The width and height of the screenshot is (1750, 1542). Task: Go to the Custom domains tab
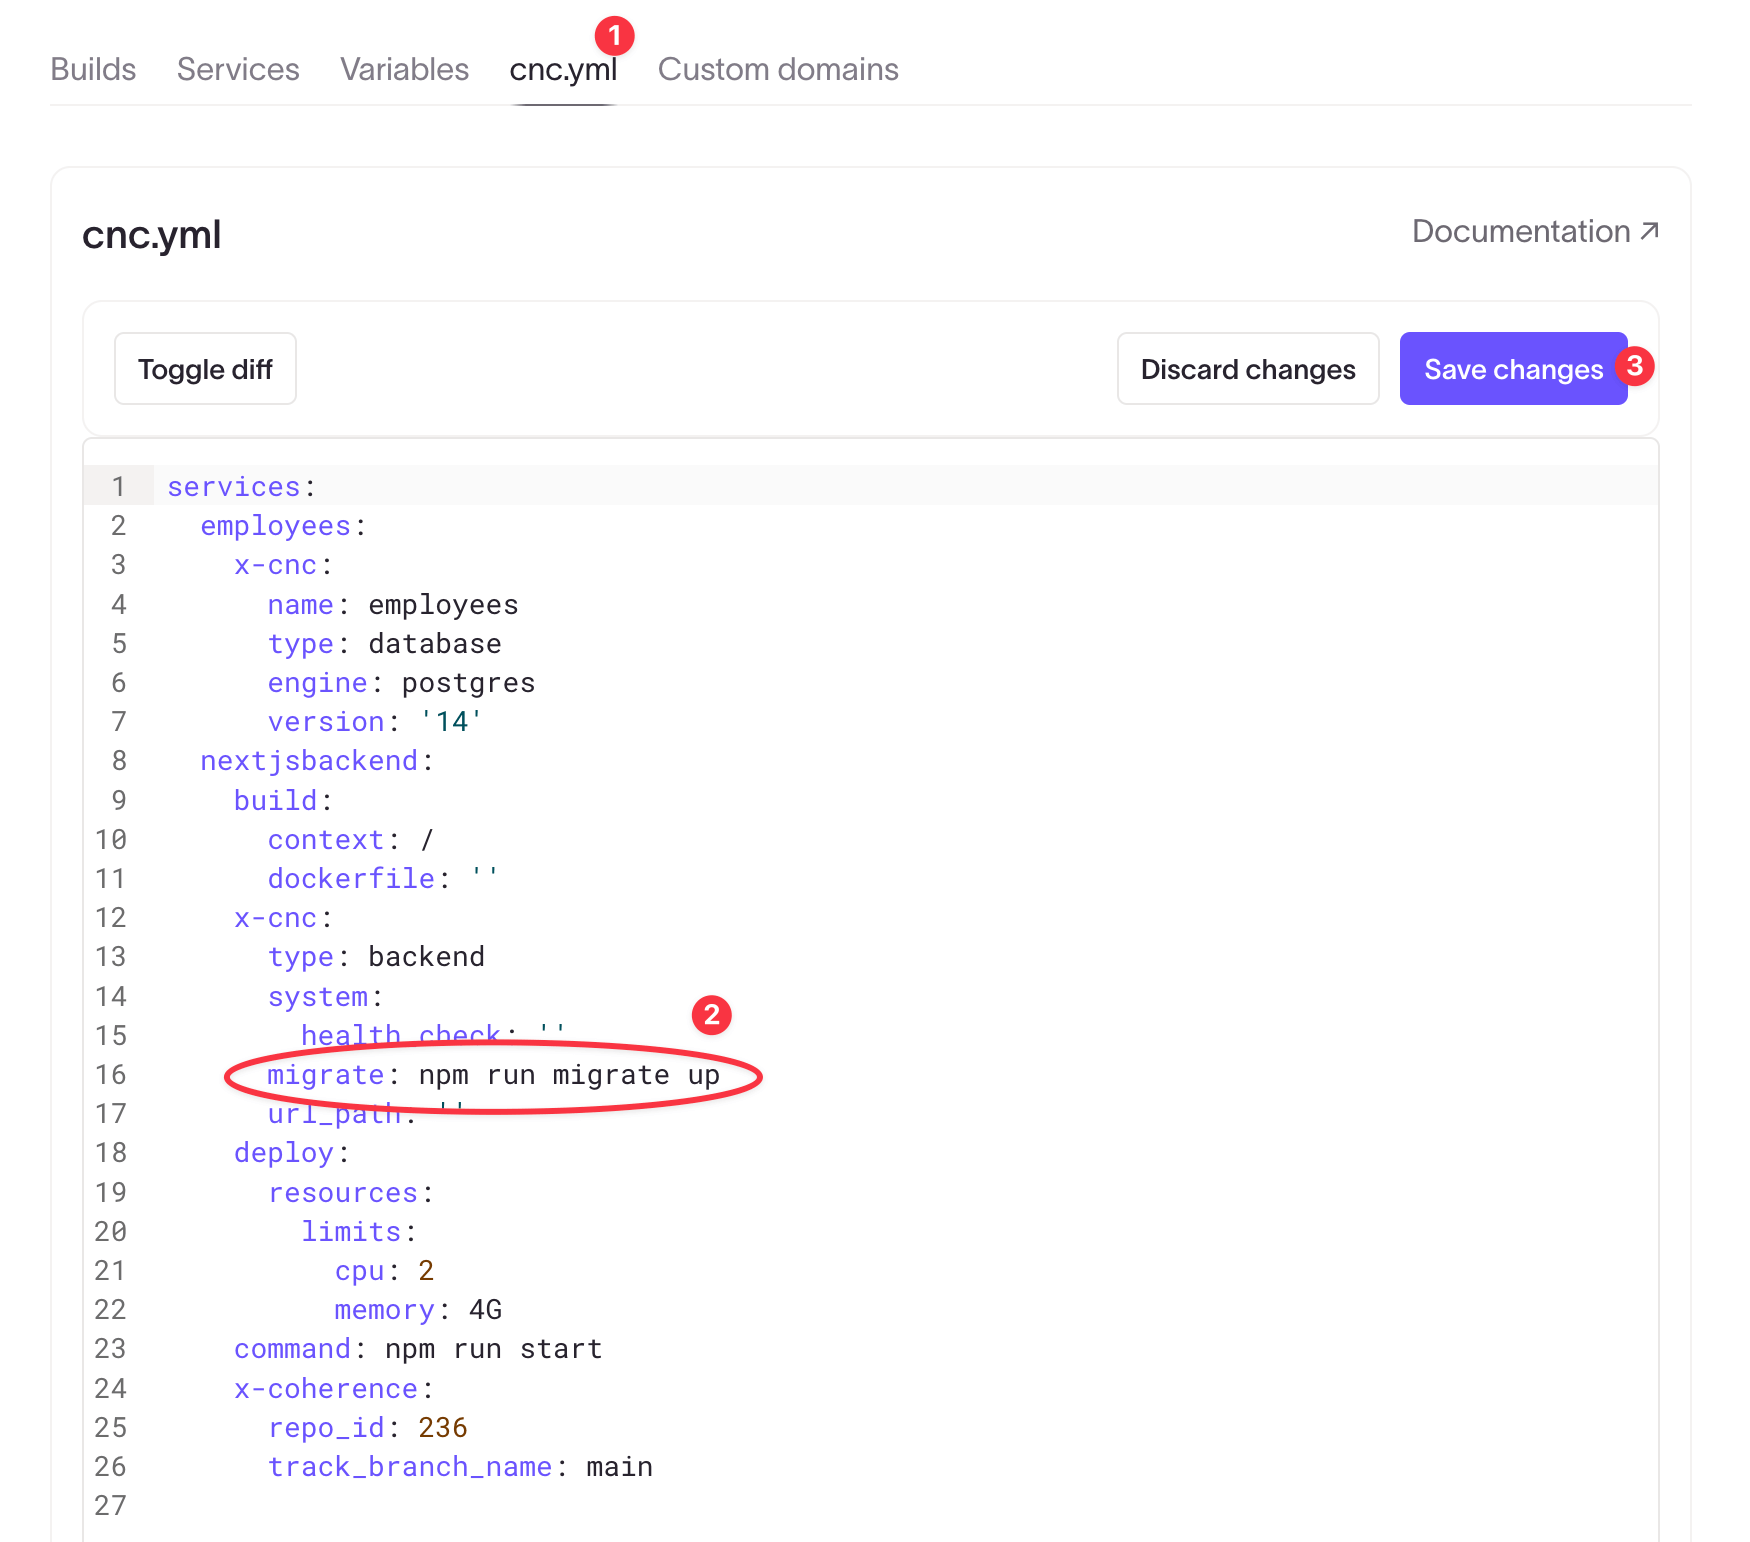coord(778,69)
